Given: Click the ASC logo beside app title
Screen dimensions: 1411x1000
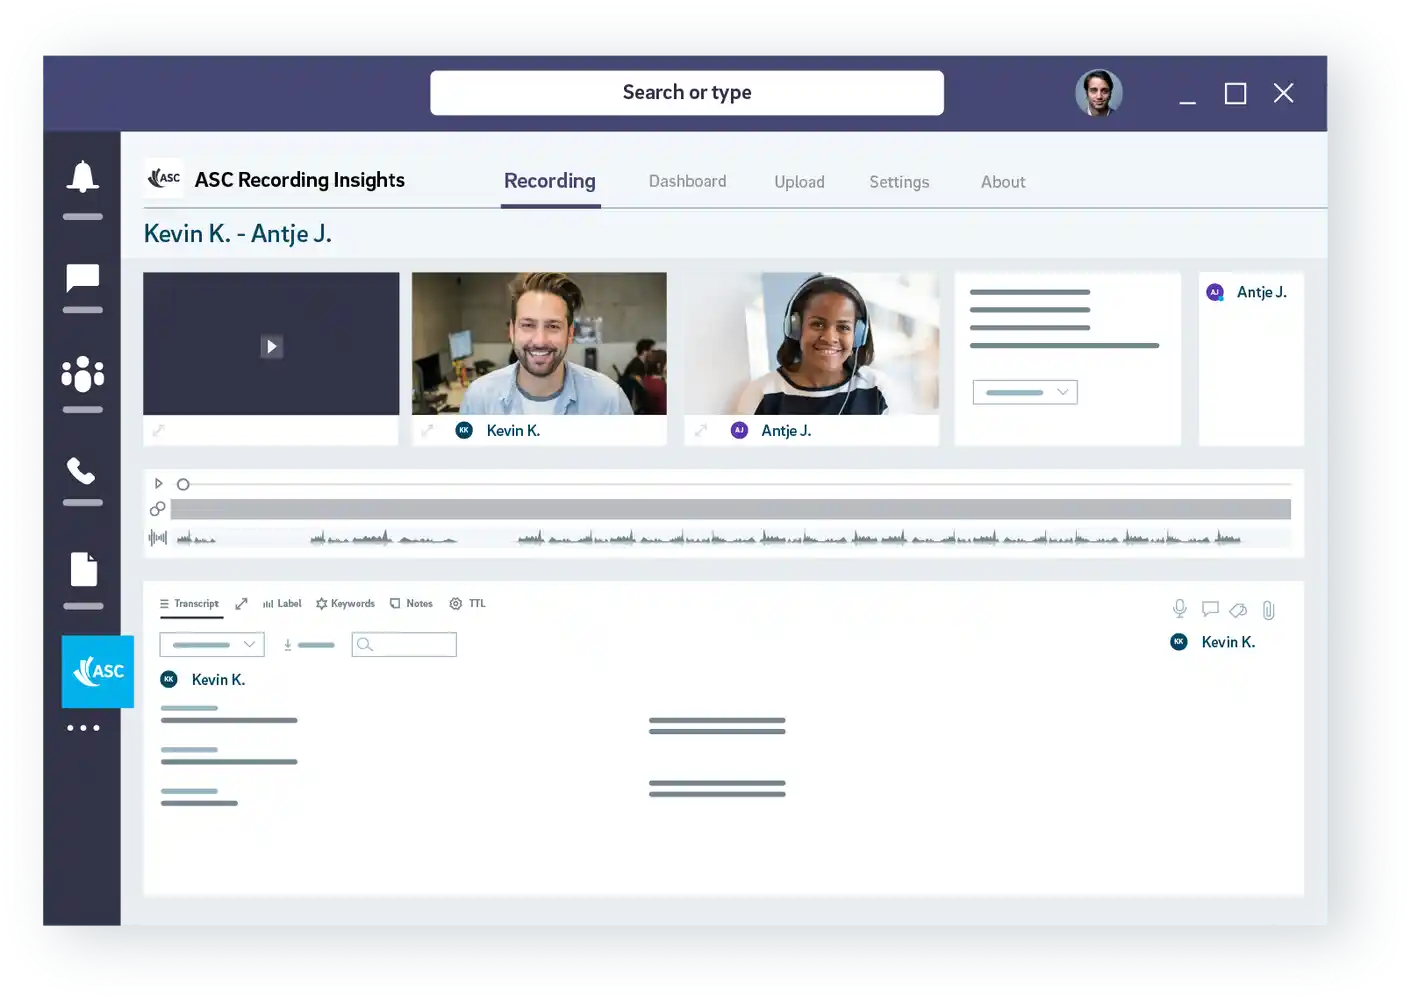Looking at the screenshot, I should click(164, 178).
